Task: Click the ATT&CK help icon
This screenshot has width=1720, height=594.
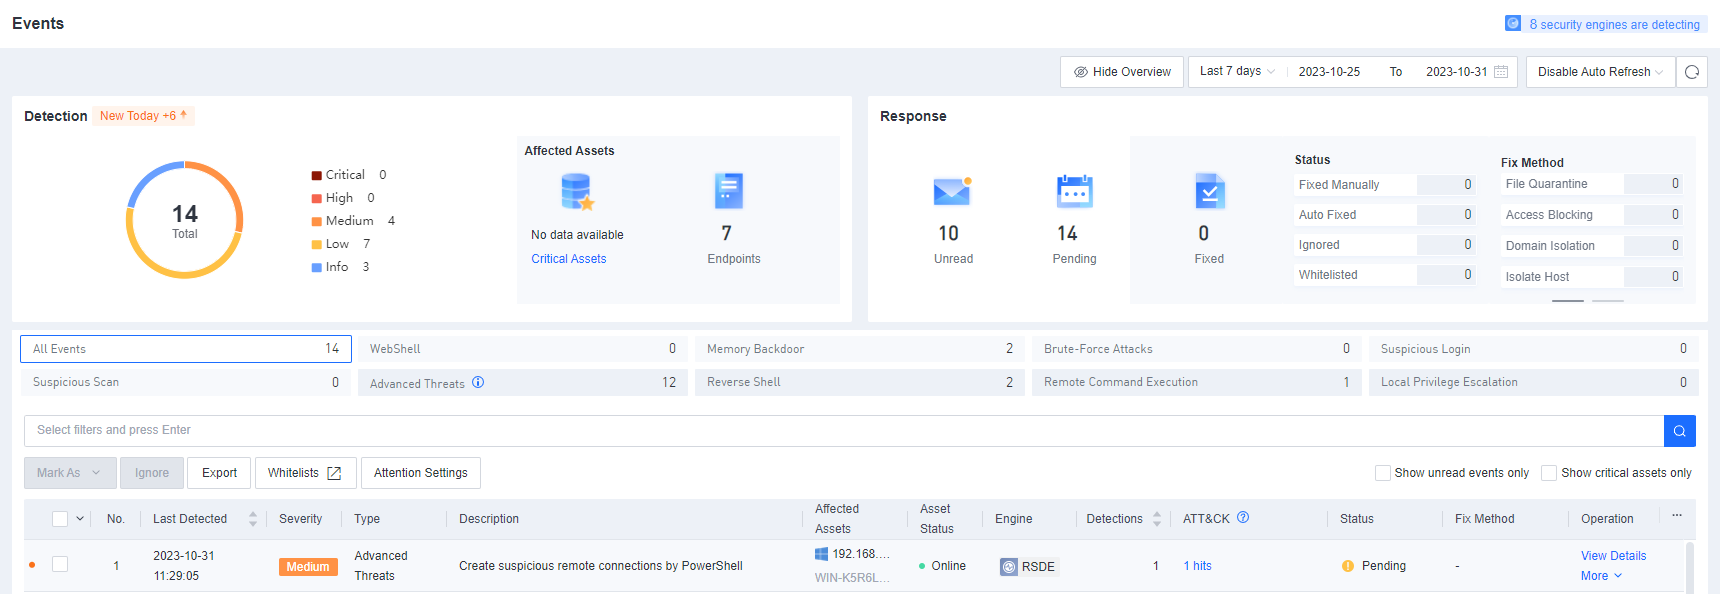Action: (x=1243, y=518)
